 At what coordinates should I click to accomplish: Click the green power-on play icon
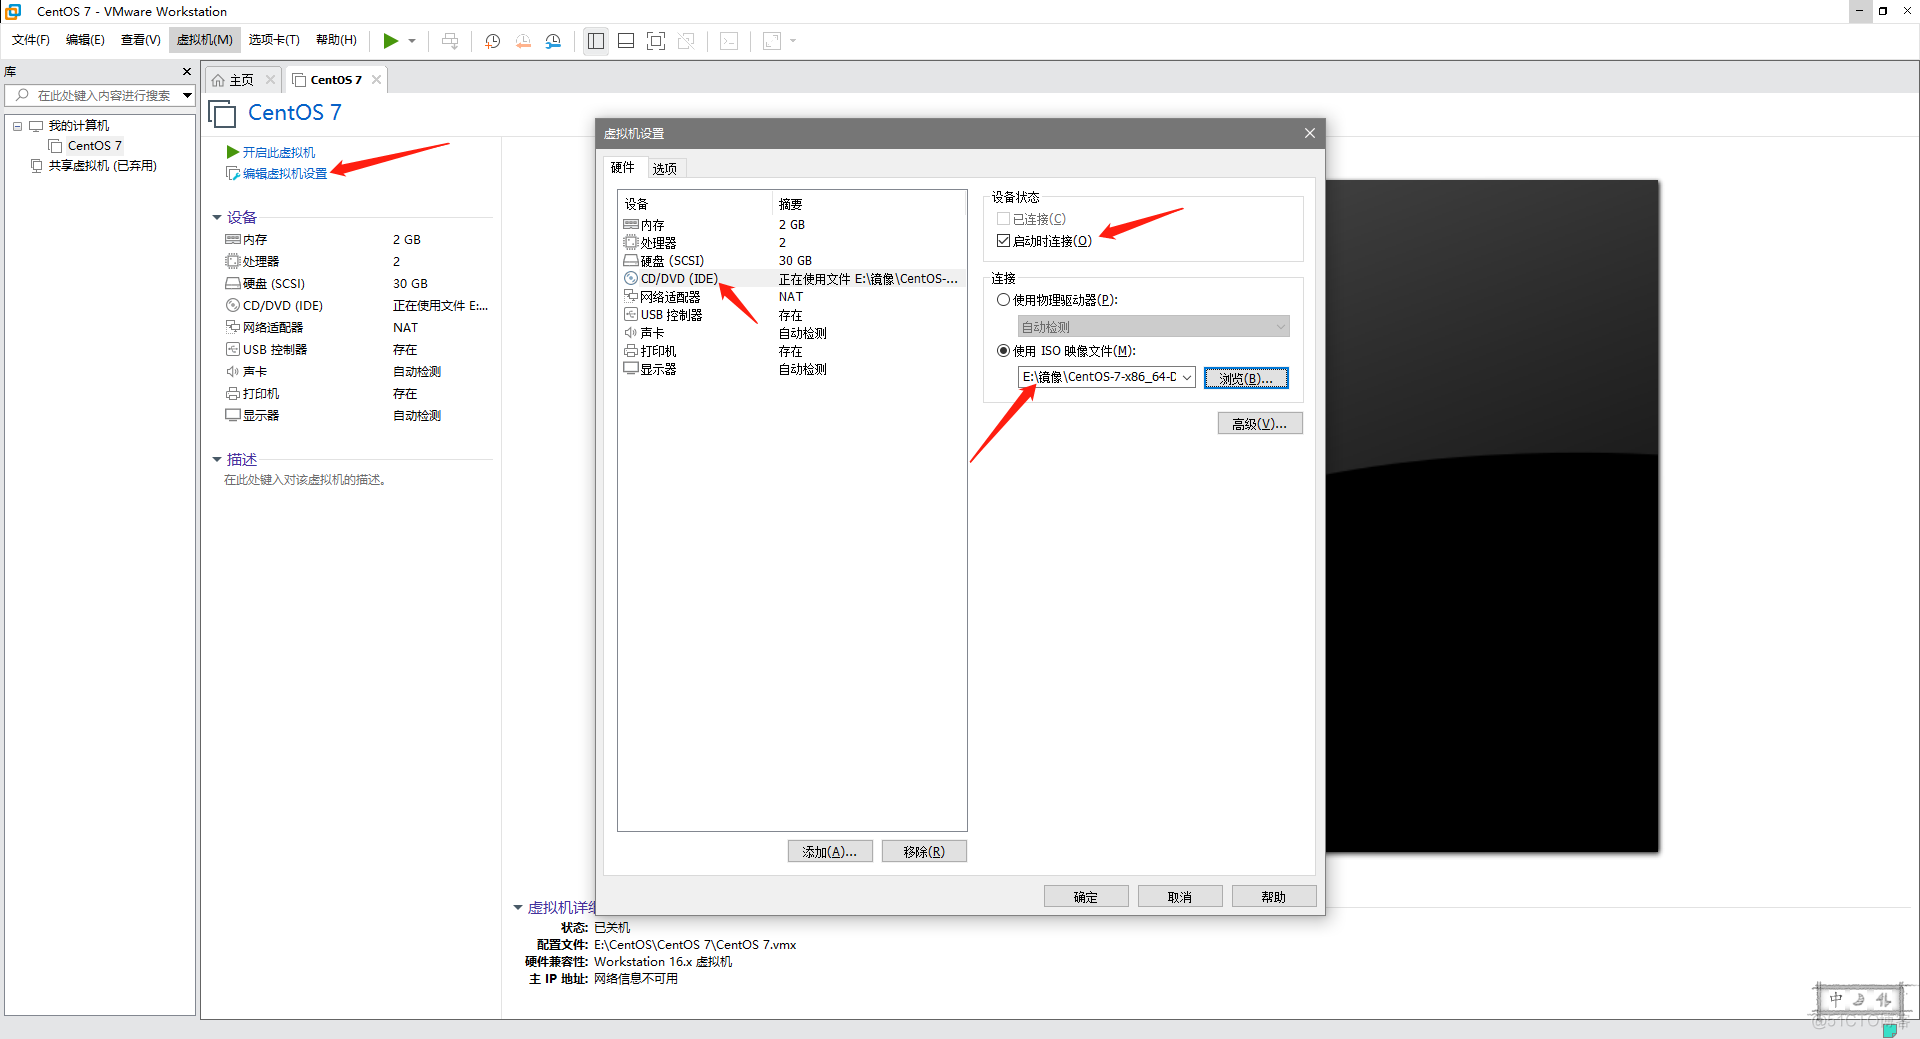click(x=391, y=41)
